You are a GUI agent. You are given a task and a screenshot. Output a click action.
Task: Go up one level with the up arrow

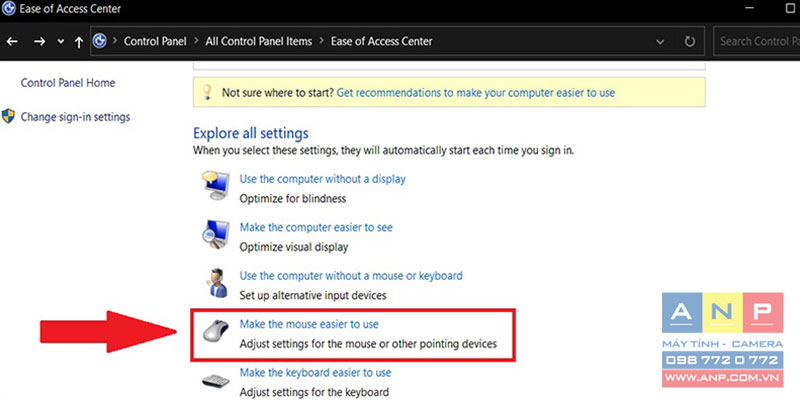click(x=79, y=42)
